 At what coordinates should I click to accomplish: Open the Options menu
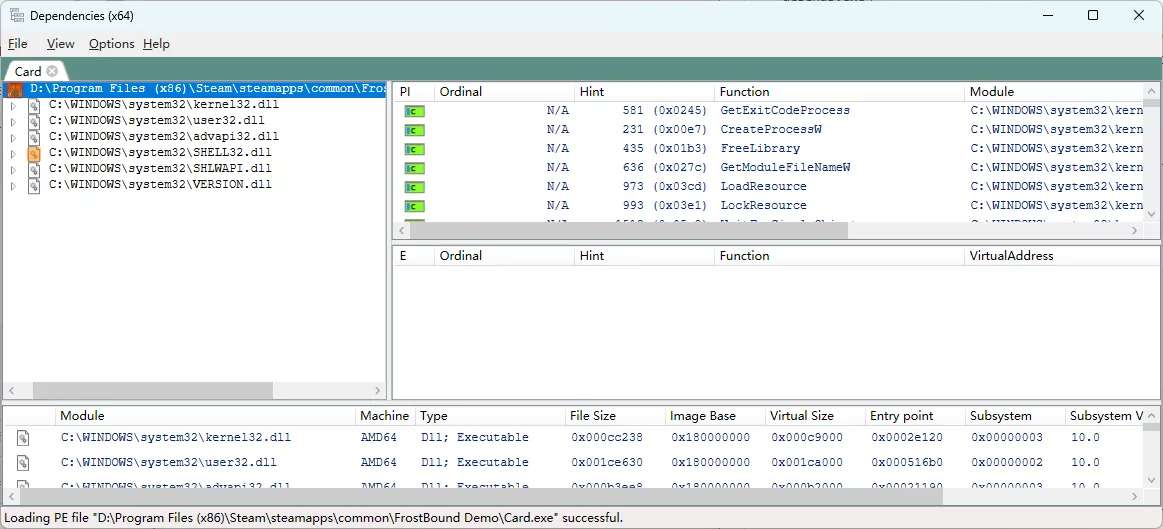coord(111,44)
